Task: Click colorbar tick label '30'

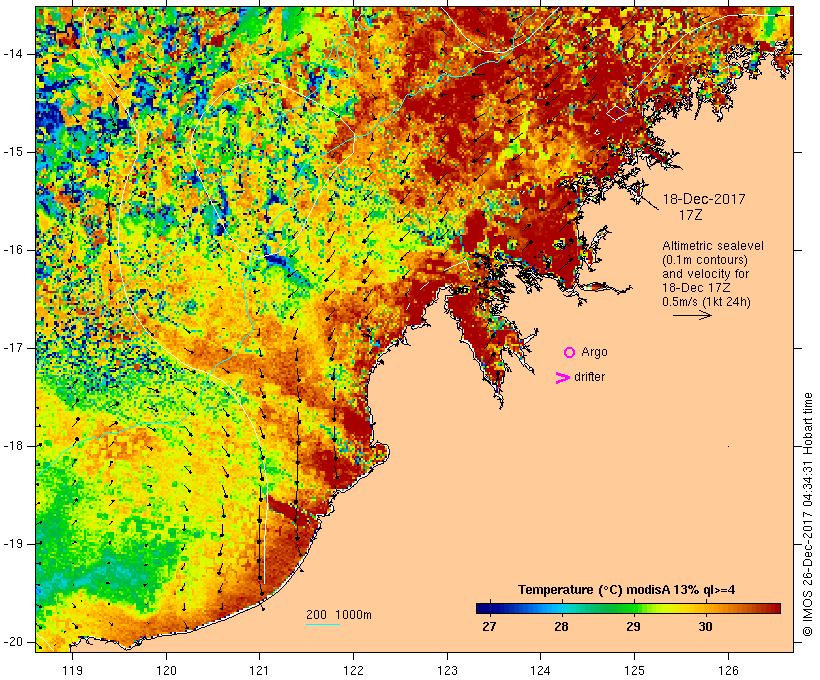Action: [705, 627]
